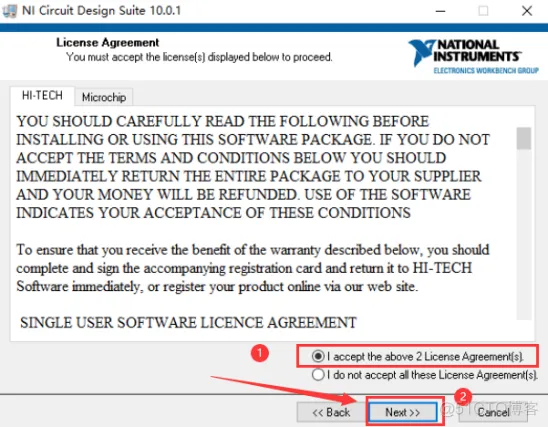Select I accept the above 2 License Agreement(s)

[x=417, y=356]
